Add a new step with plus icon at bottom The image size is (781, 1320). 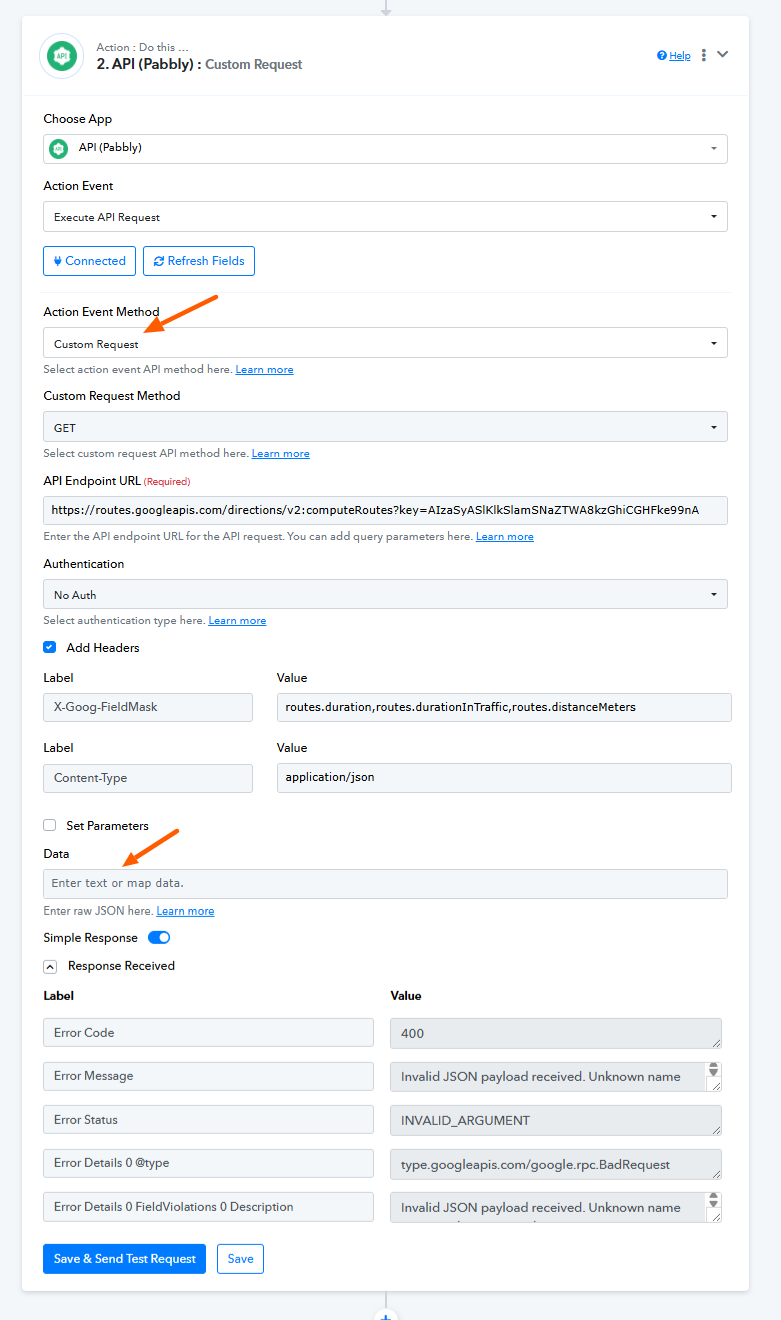coord(385,1314)
